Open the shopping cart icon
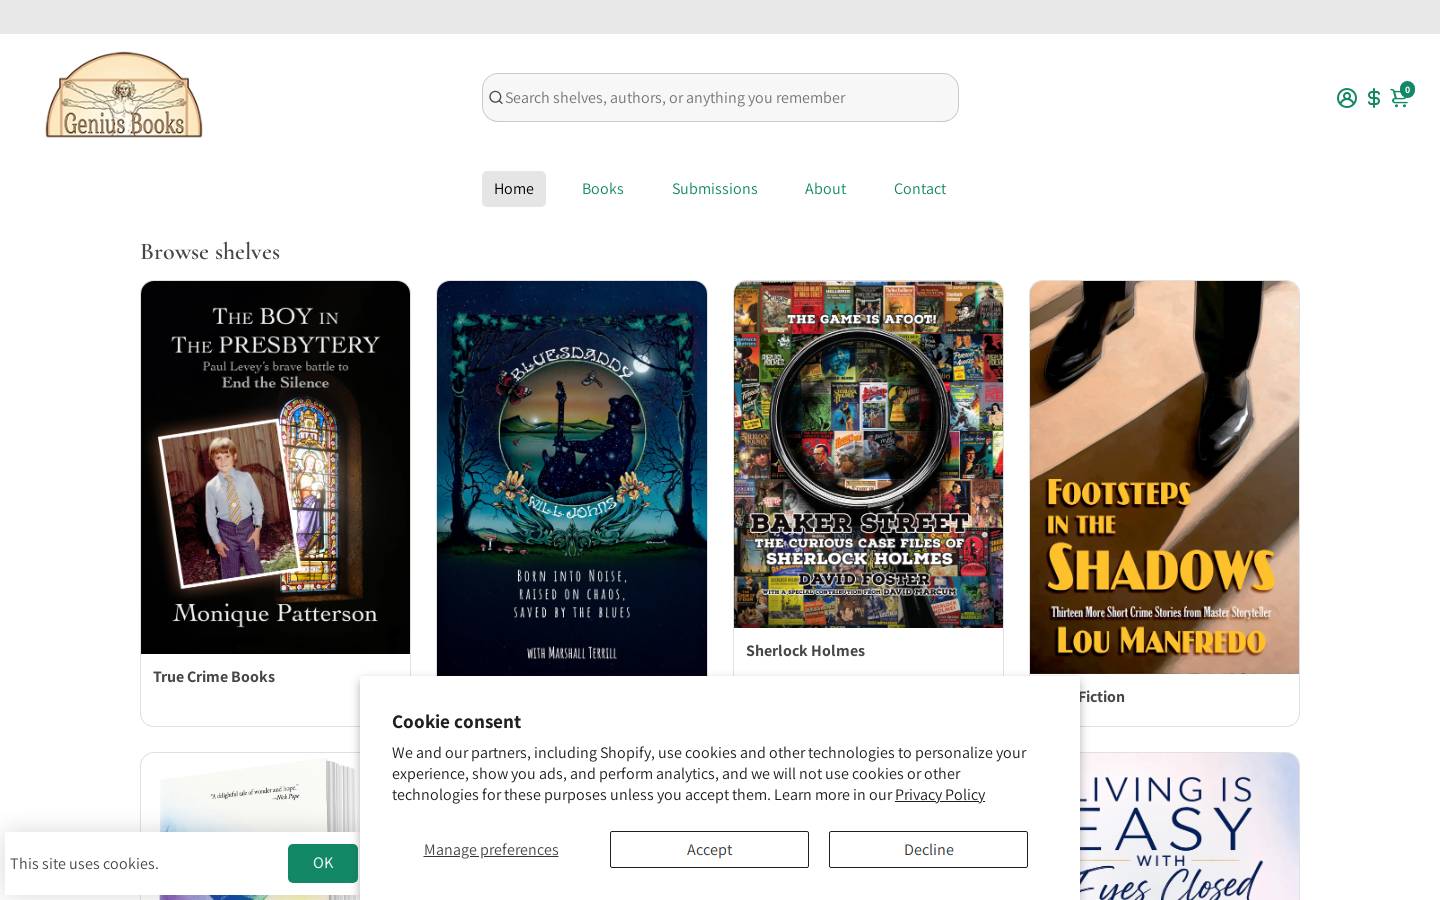Image resolution: width=1440 pixels, height=900 pixels. click(1400, 97)
